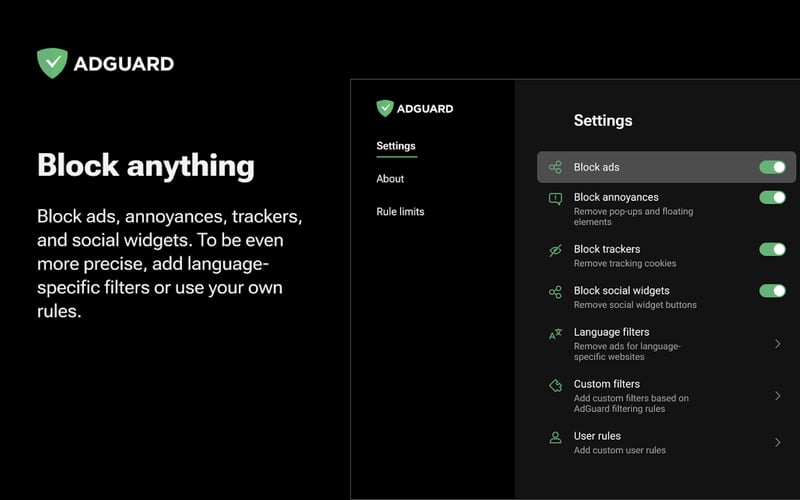This screenshot has height=500, width=800.
Task: Open User rules using its chevron
Action: tap(778, 442)
